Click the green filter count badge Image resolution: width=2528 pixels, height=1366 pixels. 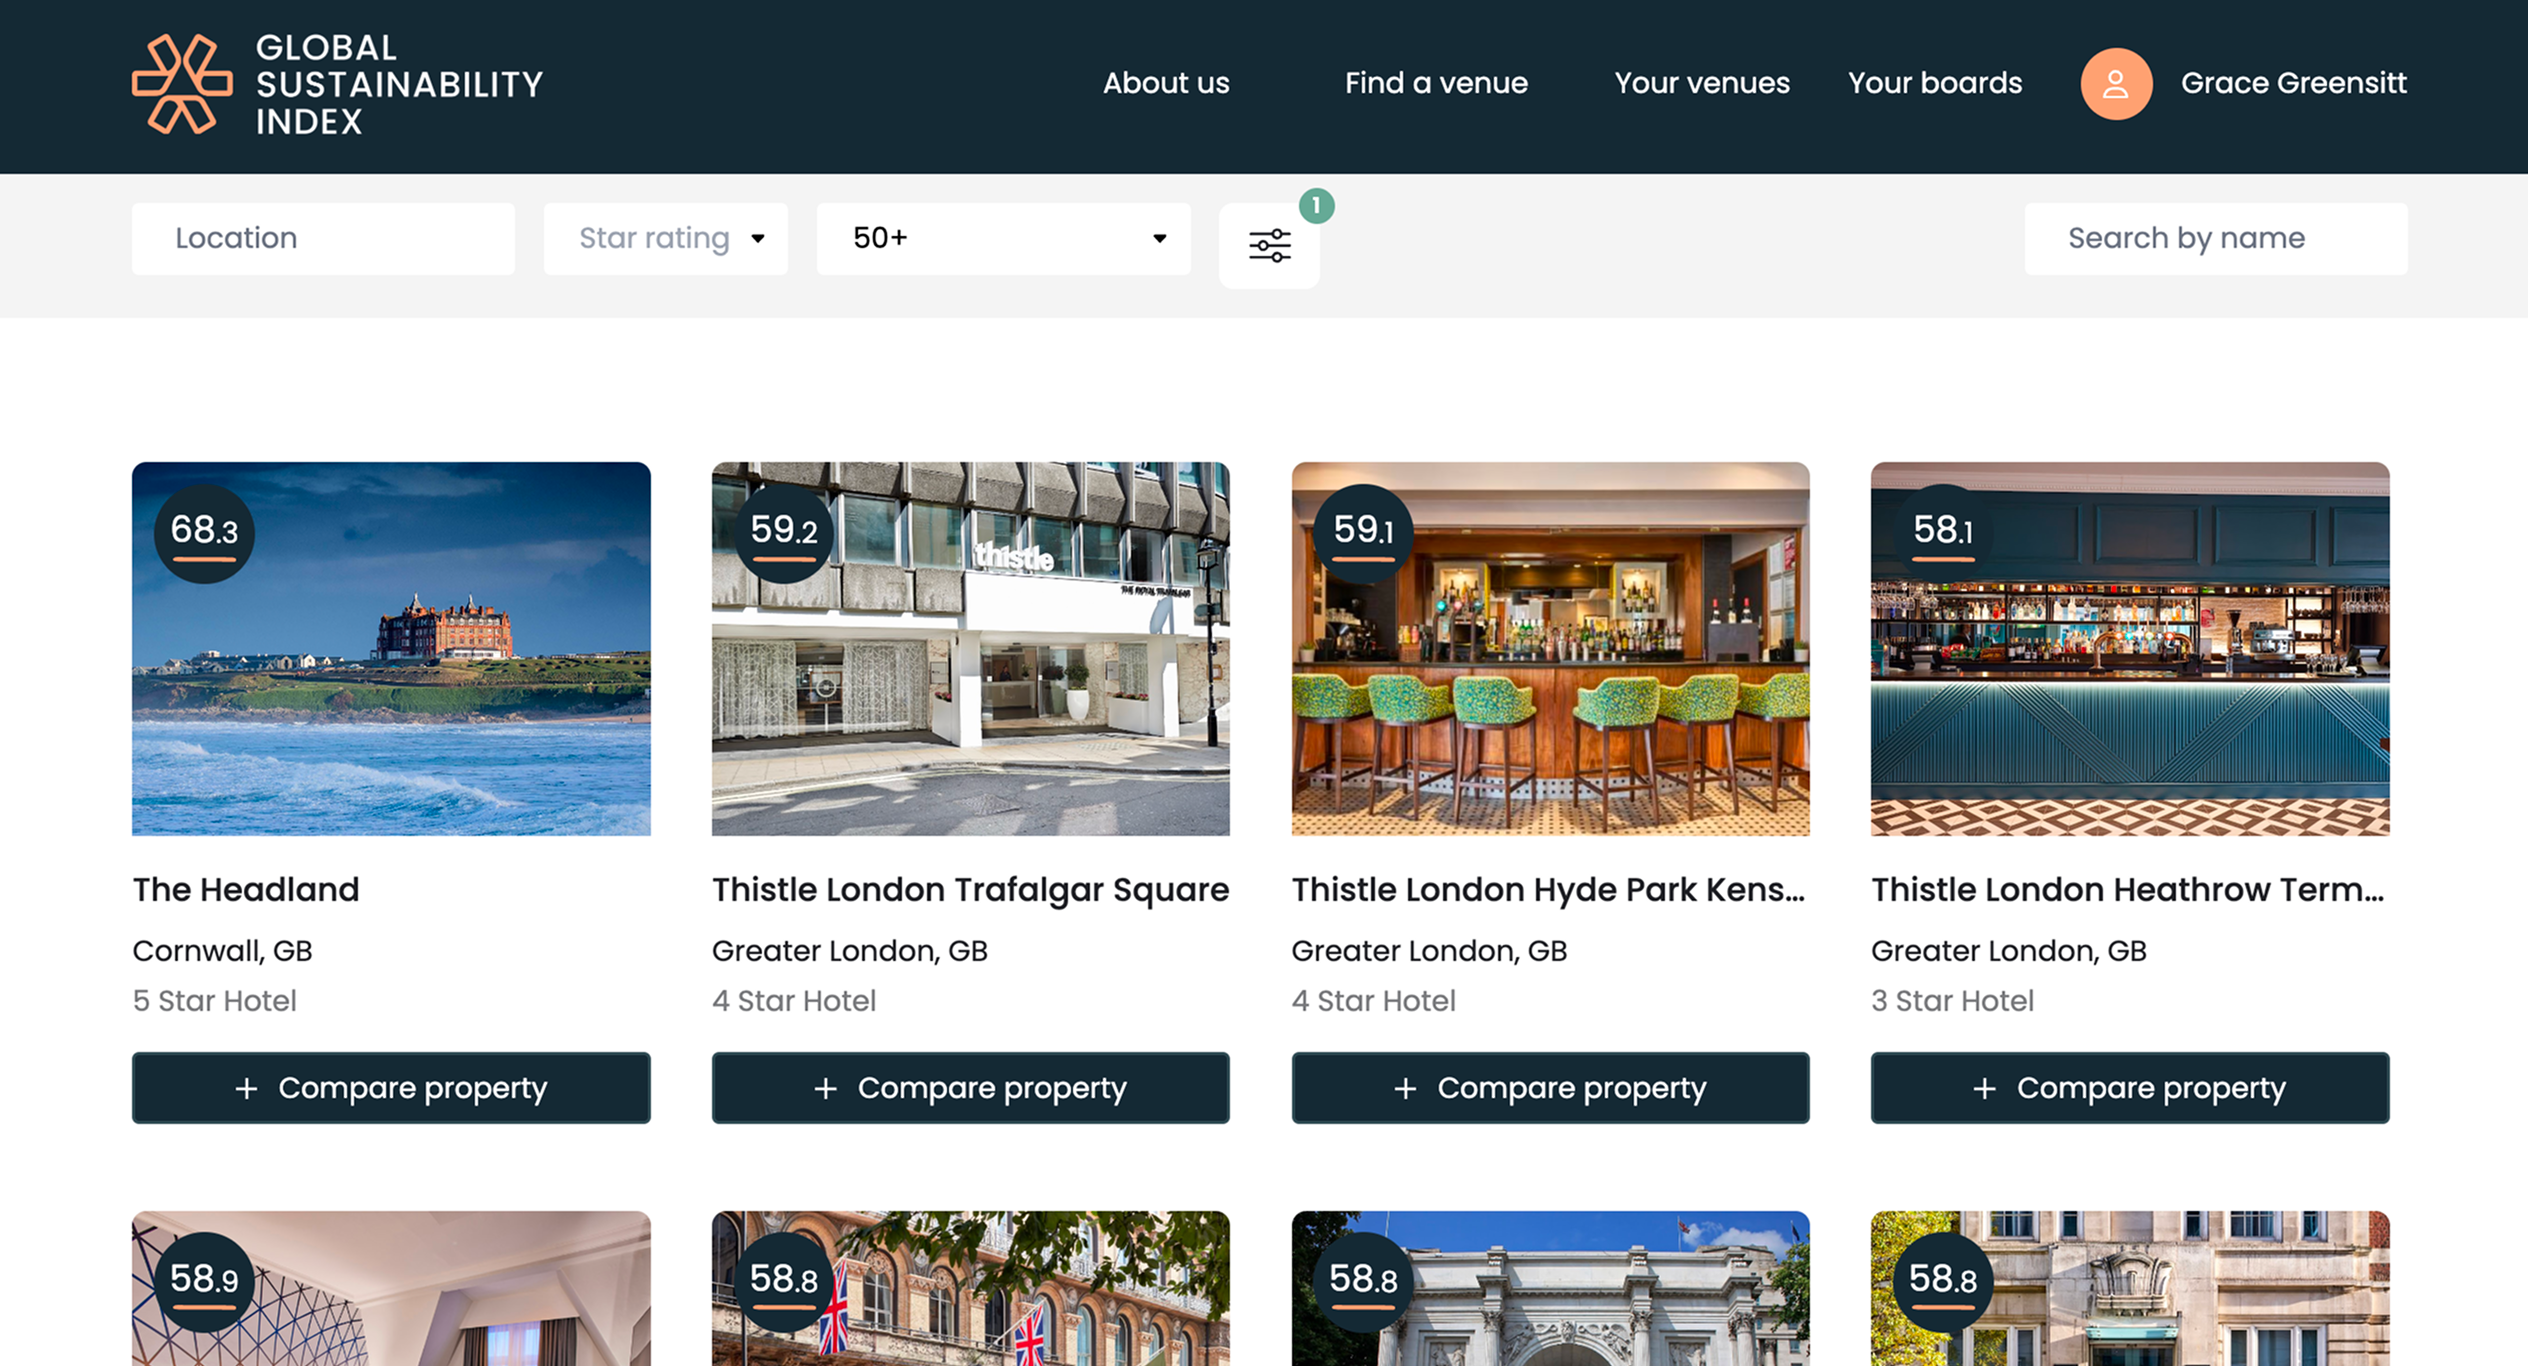(1317, 207)
